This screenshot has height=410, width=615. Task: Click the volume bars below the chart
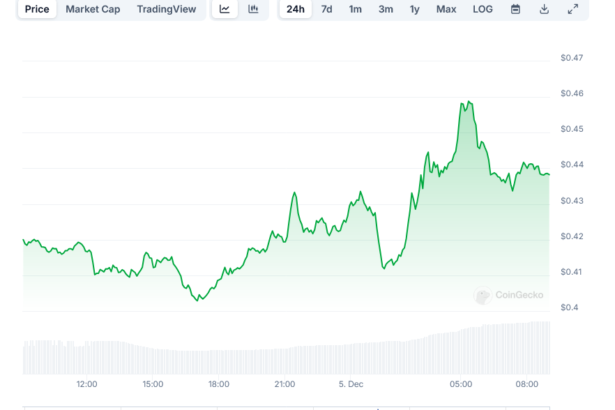300,360
